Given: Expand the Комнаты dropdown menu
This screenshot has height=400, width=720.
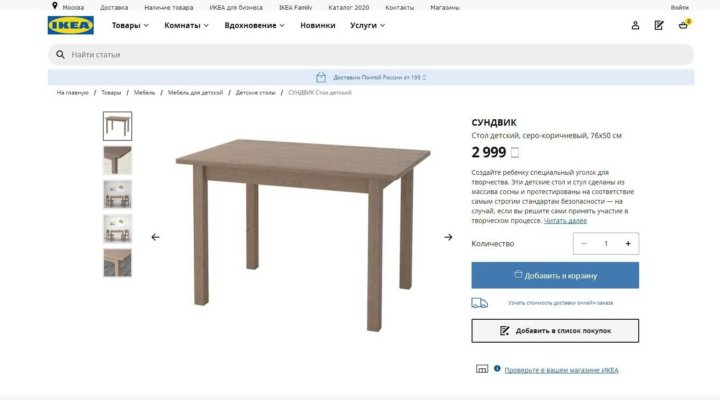Looking at the screenshot, I should 186,25.
